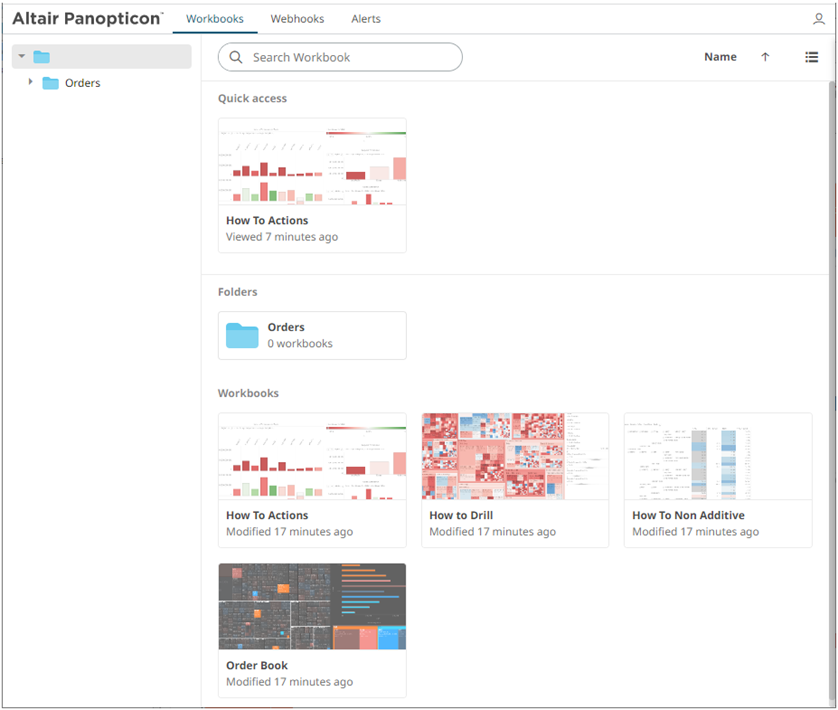This screenshot has width=838, height=710.
Task: Collapse the root folder in the tree
Action: pos(20,57)
